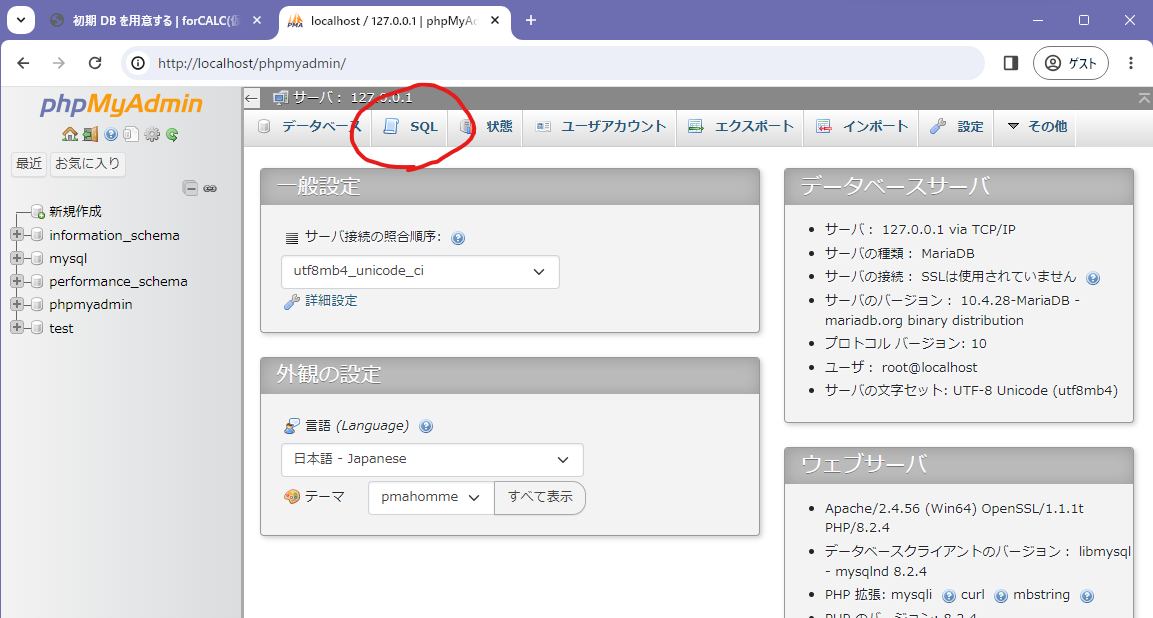
Task: Click help icon next to Language label
Action: pyautogui.click(x=426, y=426)
